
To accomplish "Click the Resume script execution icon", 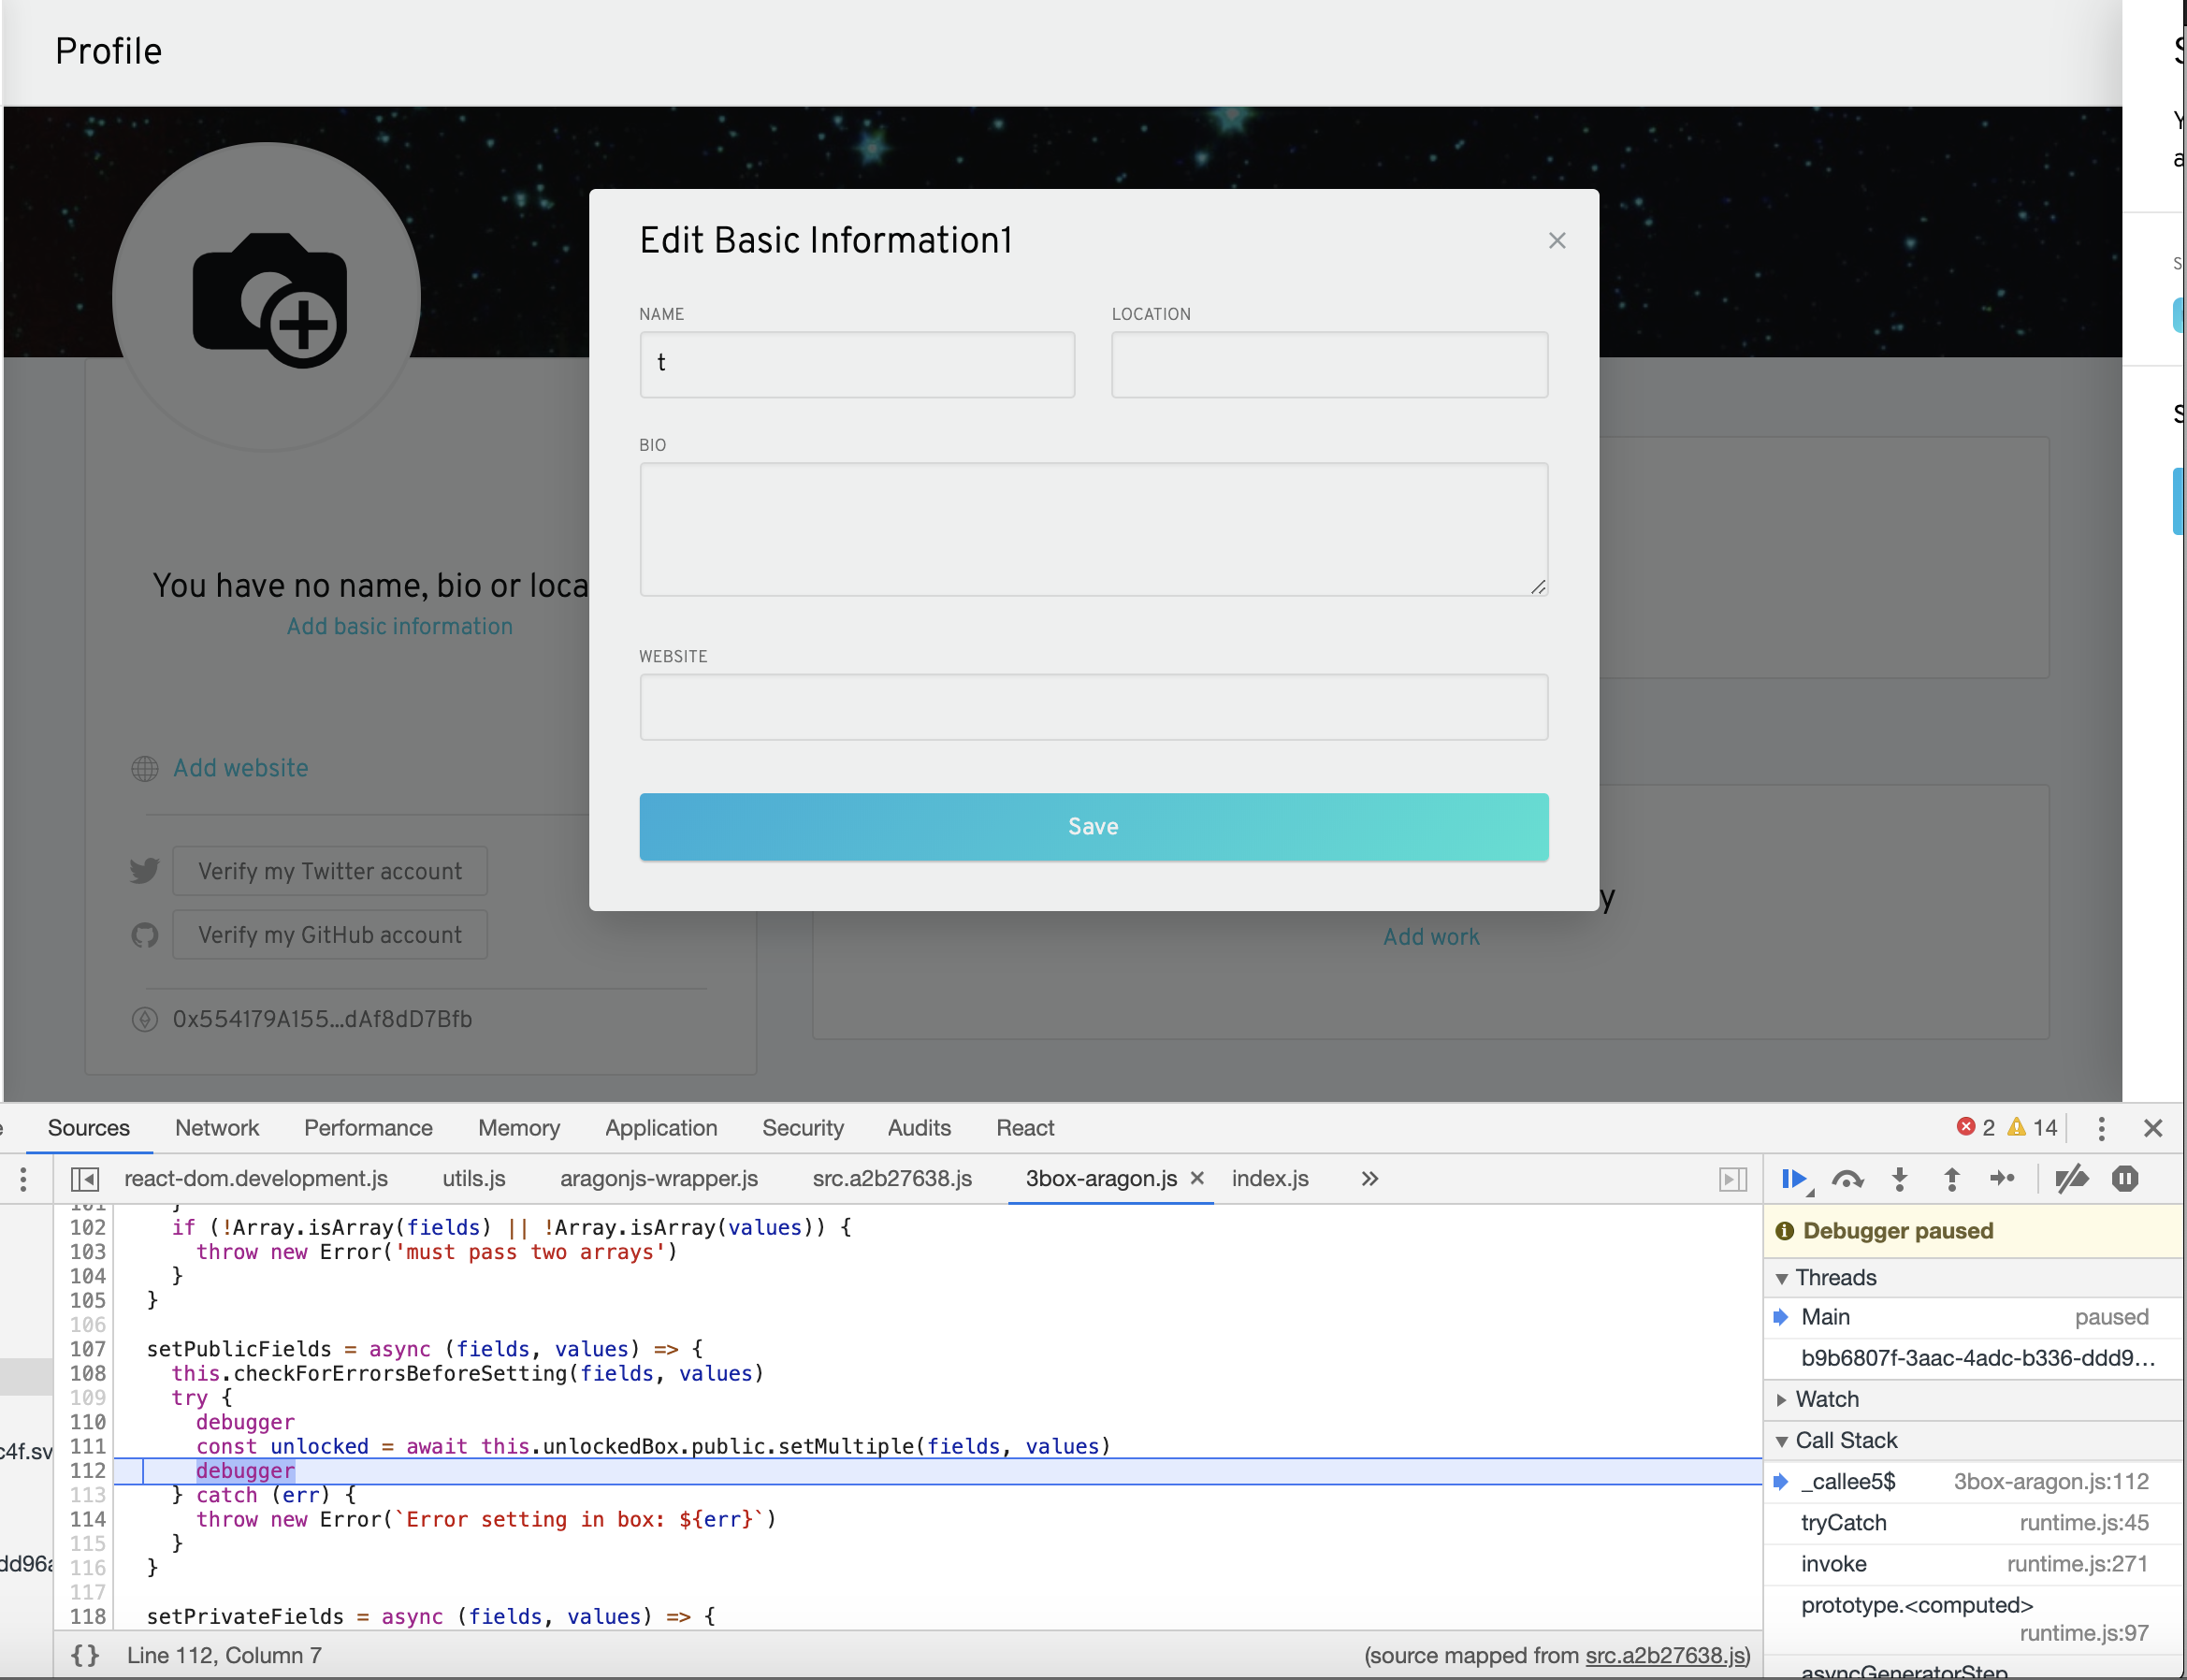I will point(1795,1179).
